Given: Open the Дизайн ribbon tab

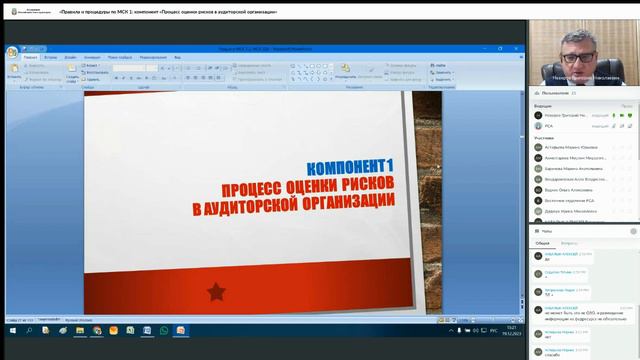Looking at the screenshot, I should click(x=71, y=58).
